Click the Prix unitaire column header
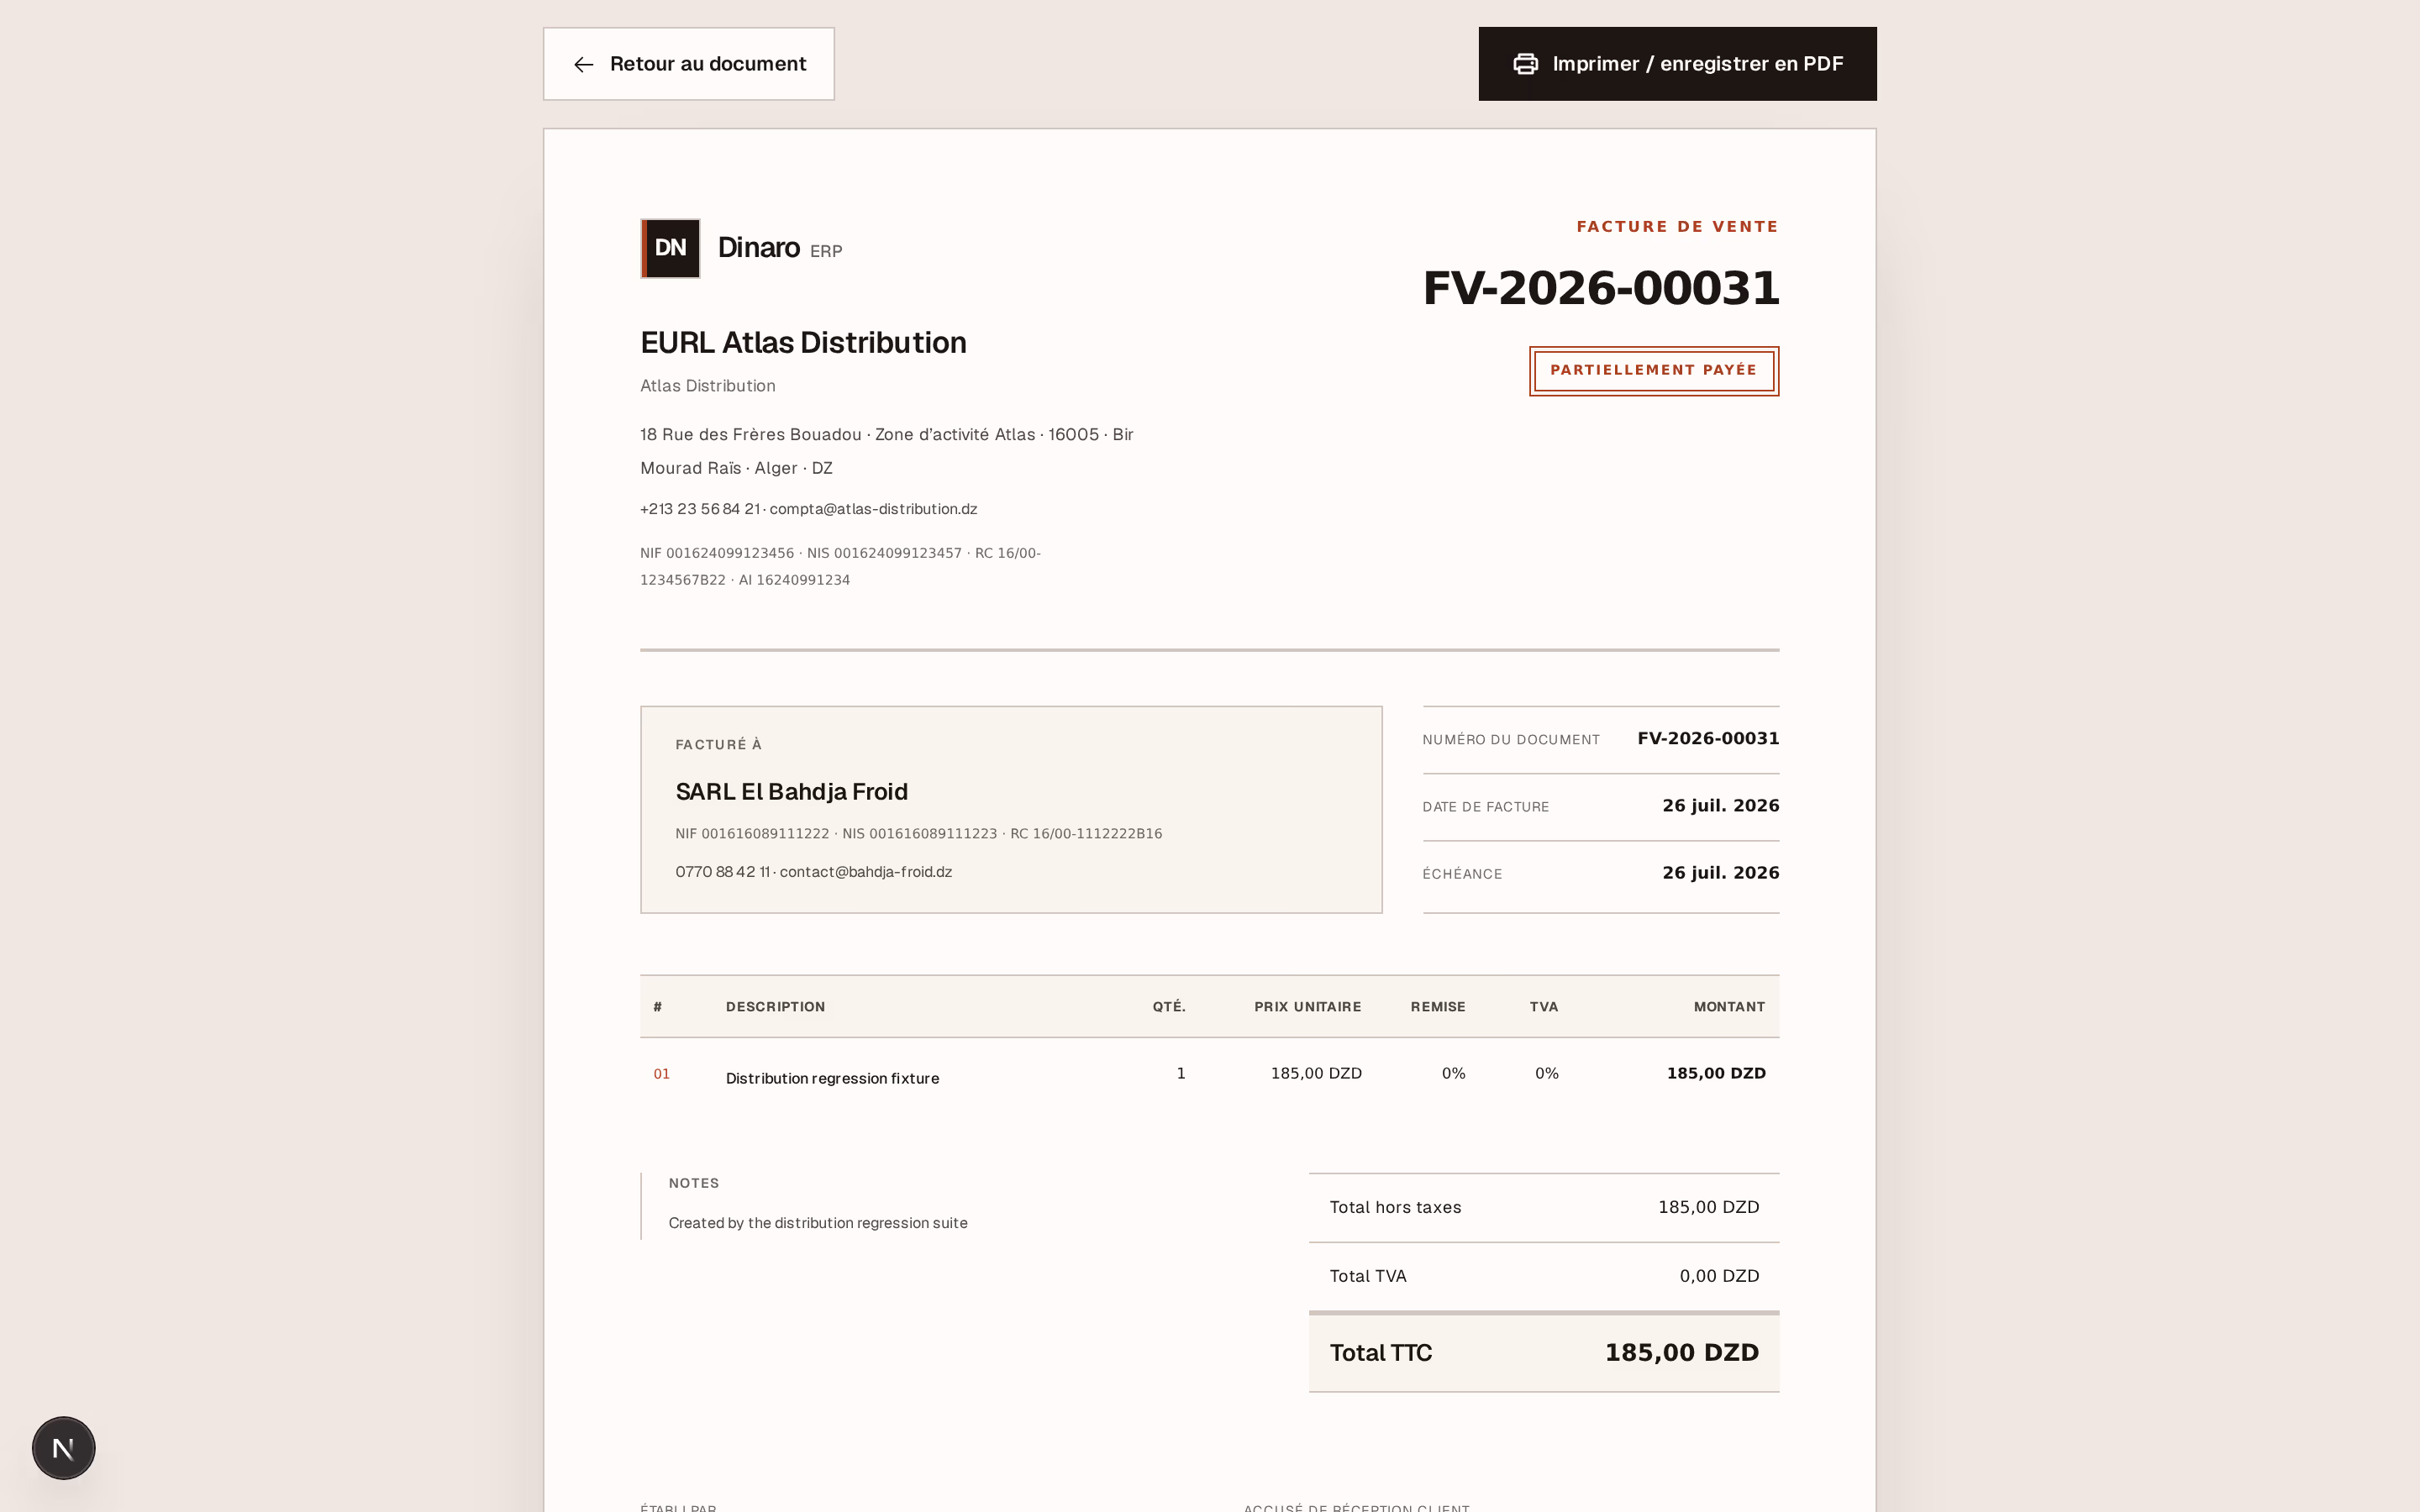Image resolution: width=2420 pixels, height=1512 pixels. 1307,1007
